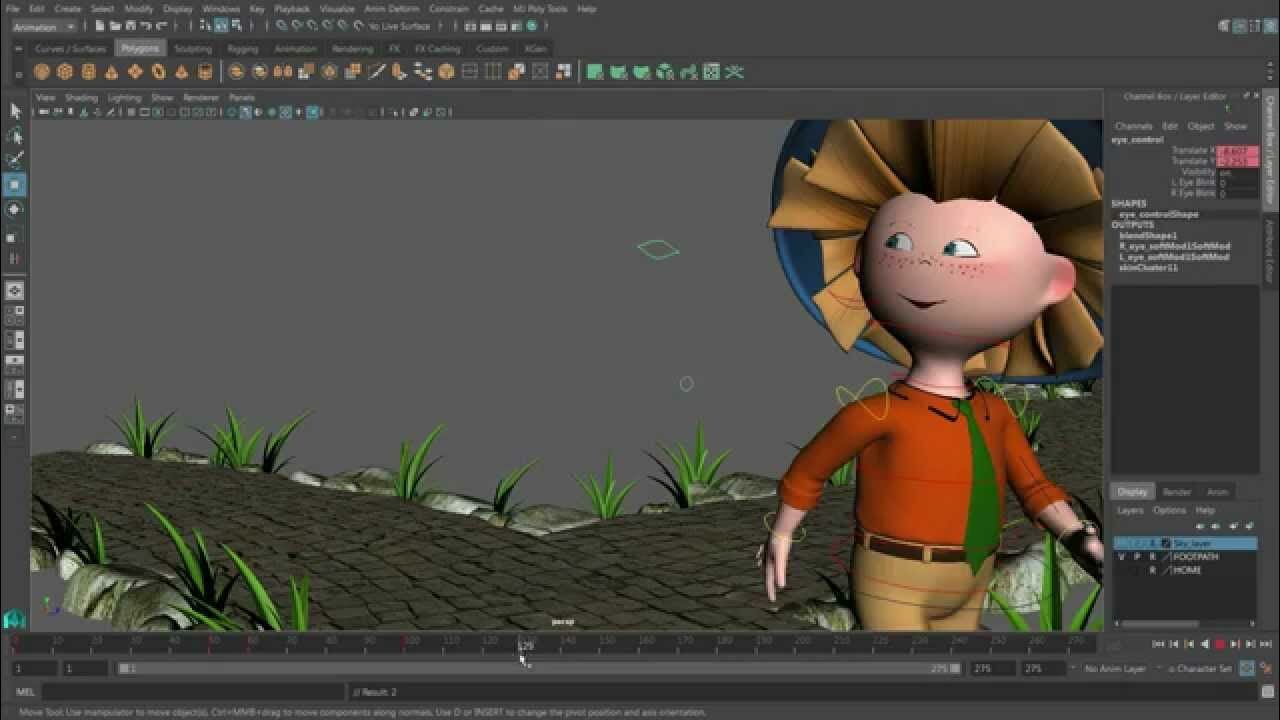Click the single-pane layout icon in the left sidebar
The image size is (1280, 720).
[15, 291]
